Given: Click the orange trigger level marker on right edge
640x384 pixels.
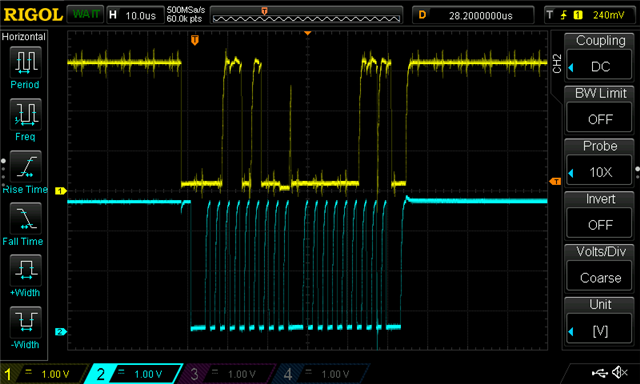Looking at the screenshot, I should (x=555, y=181).
